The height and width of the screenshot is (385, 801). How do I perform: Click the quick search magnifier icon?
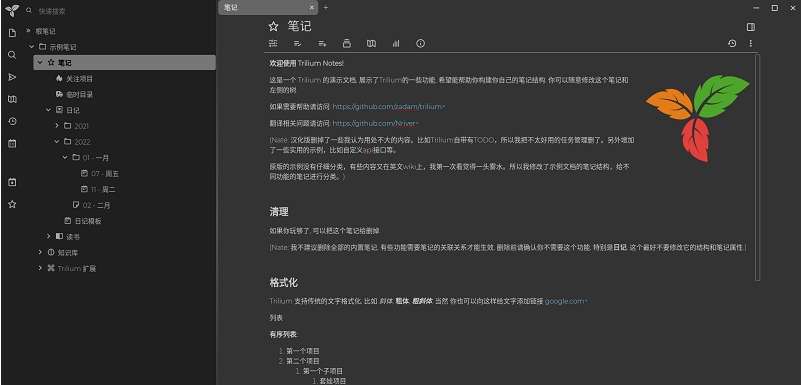(29, 11)
